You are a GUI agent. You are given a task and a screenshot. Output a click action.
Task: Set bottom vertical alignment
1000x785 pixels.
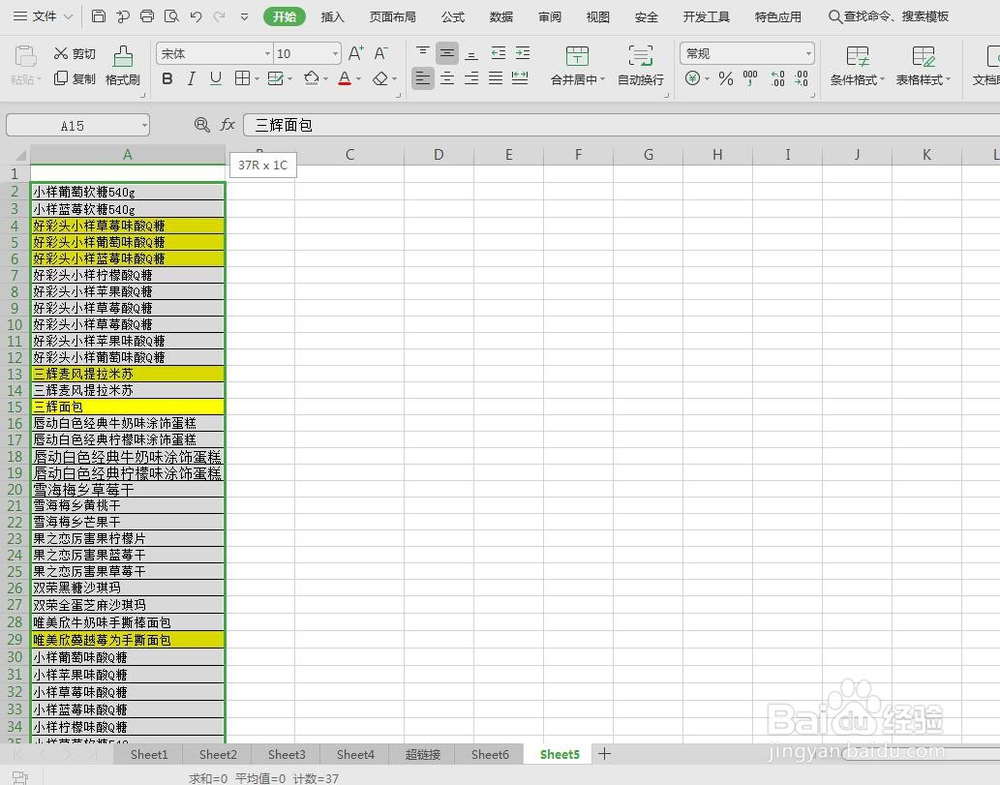click(471, 53)
